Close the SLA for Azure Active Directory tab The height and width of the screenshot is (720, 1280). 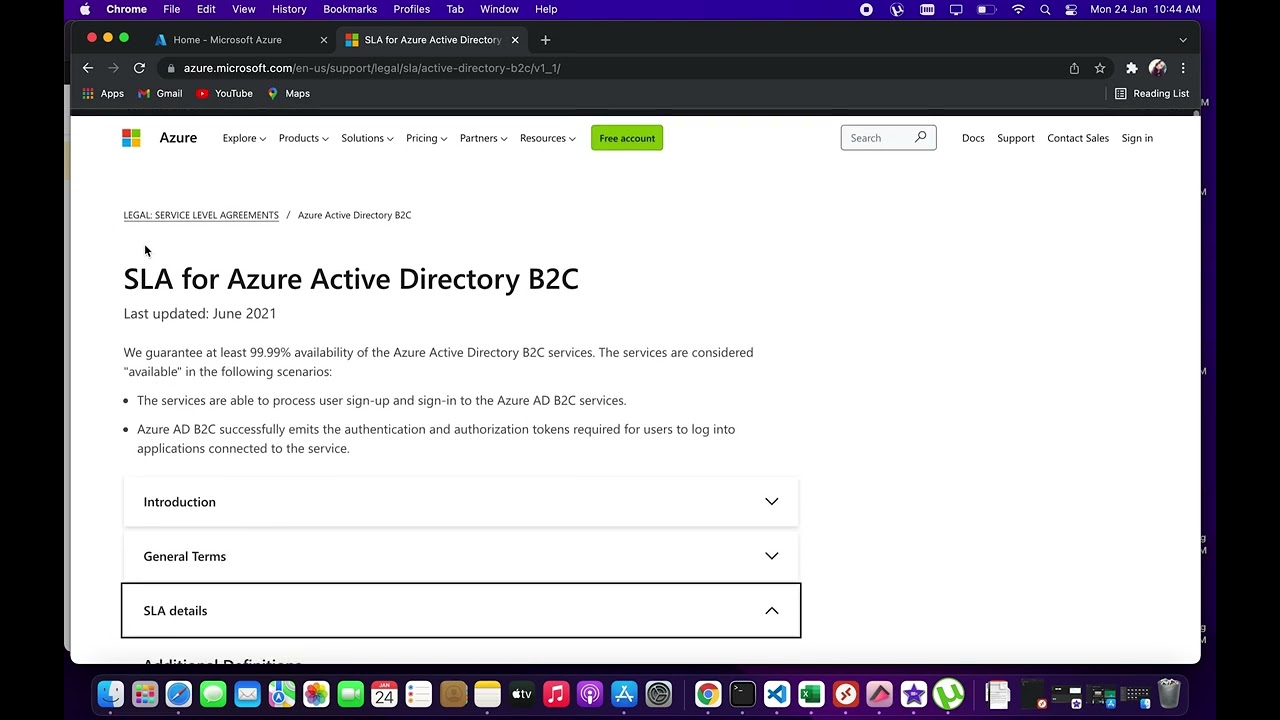pos(515,40)
